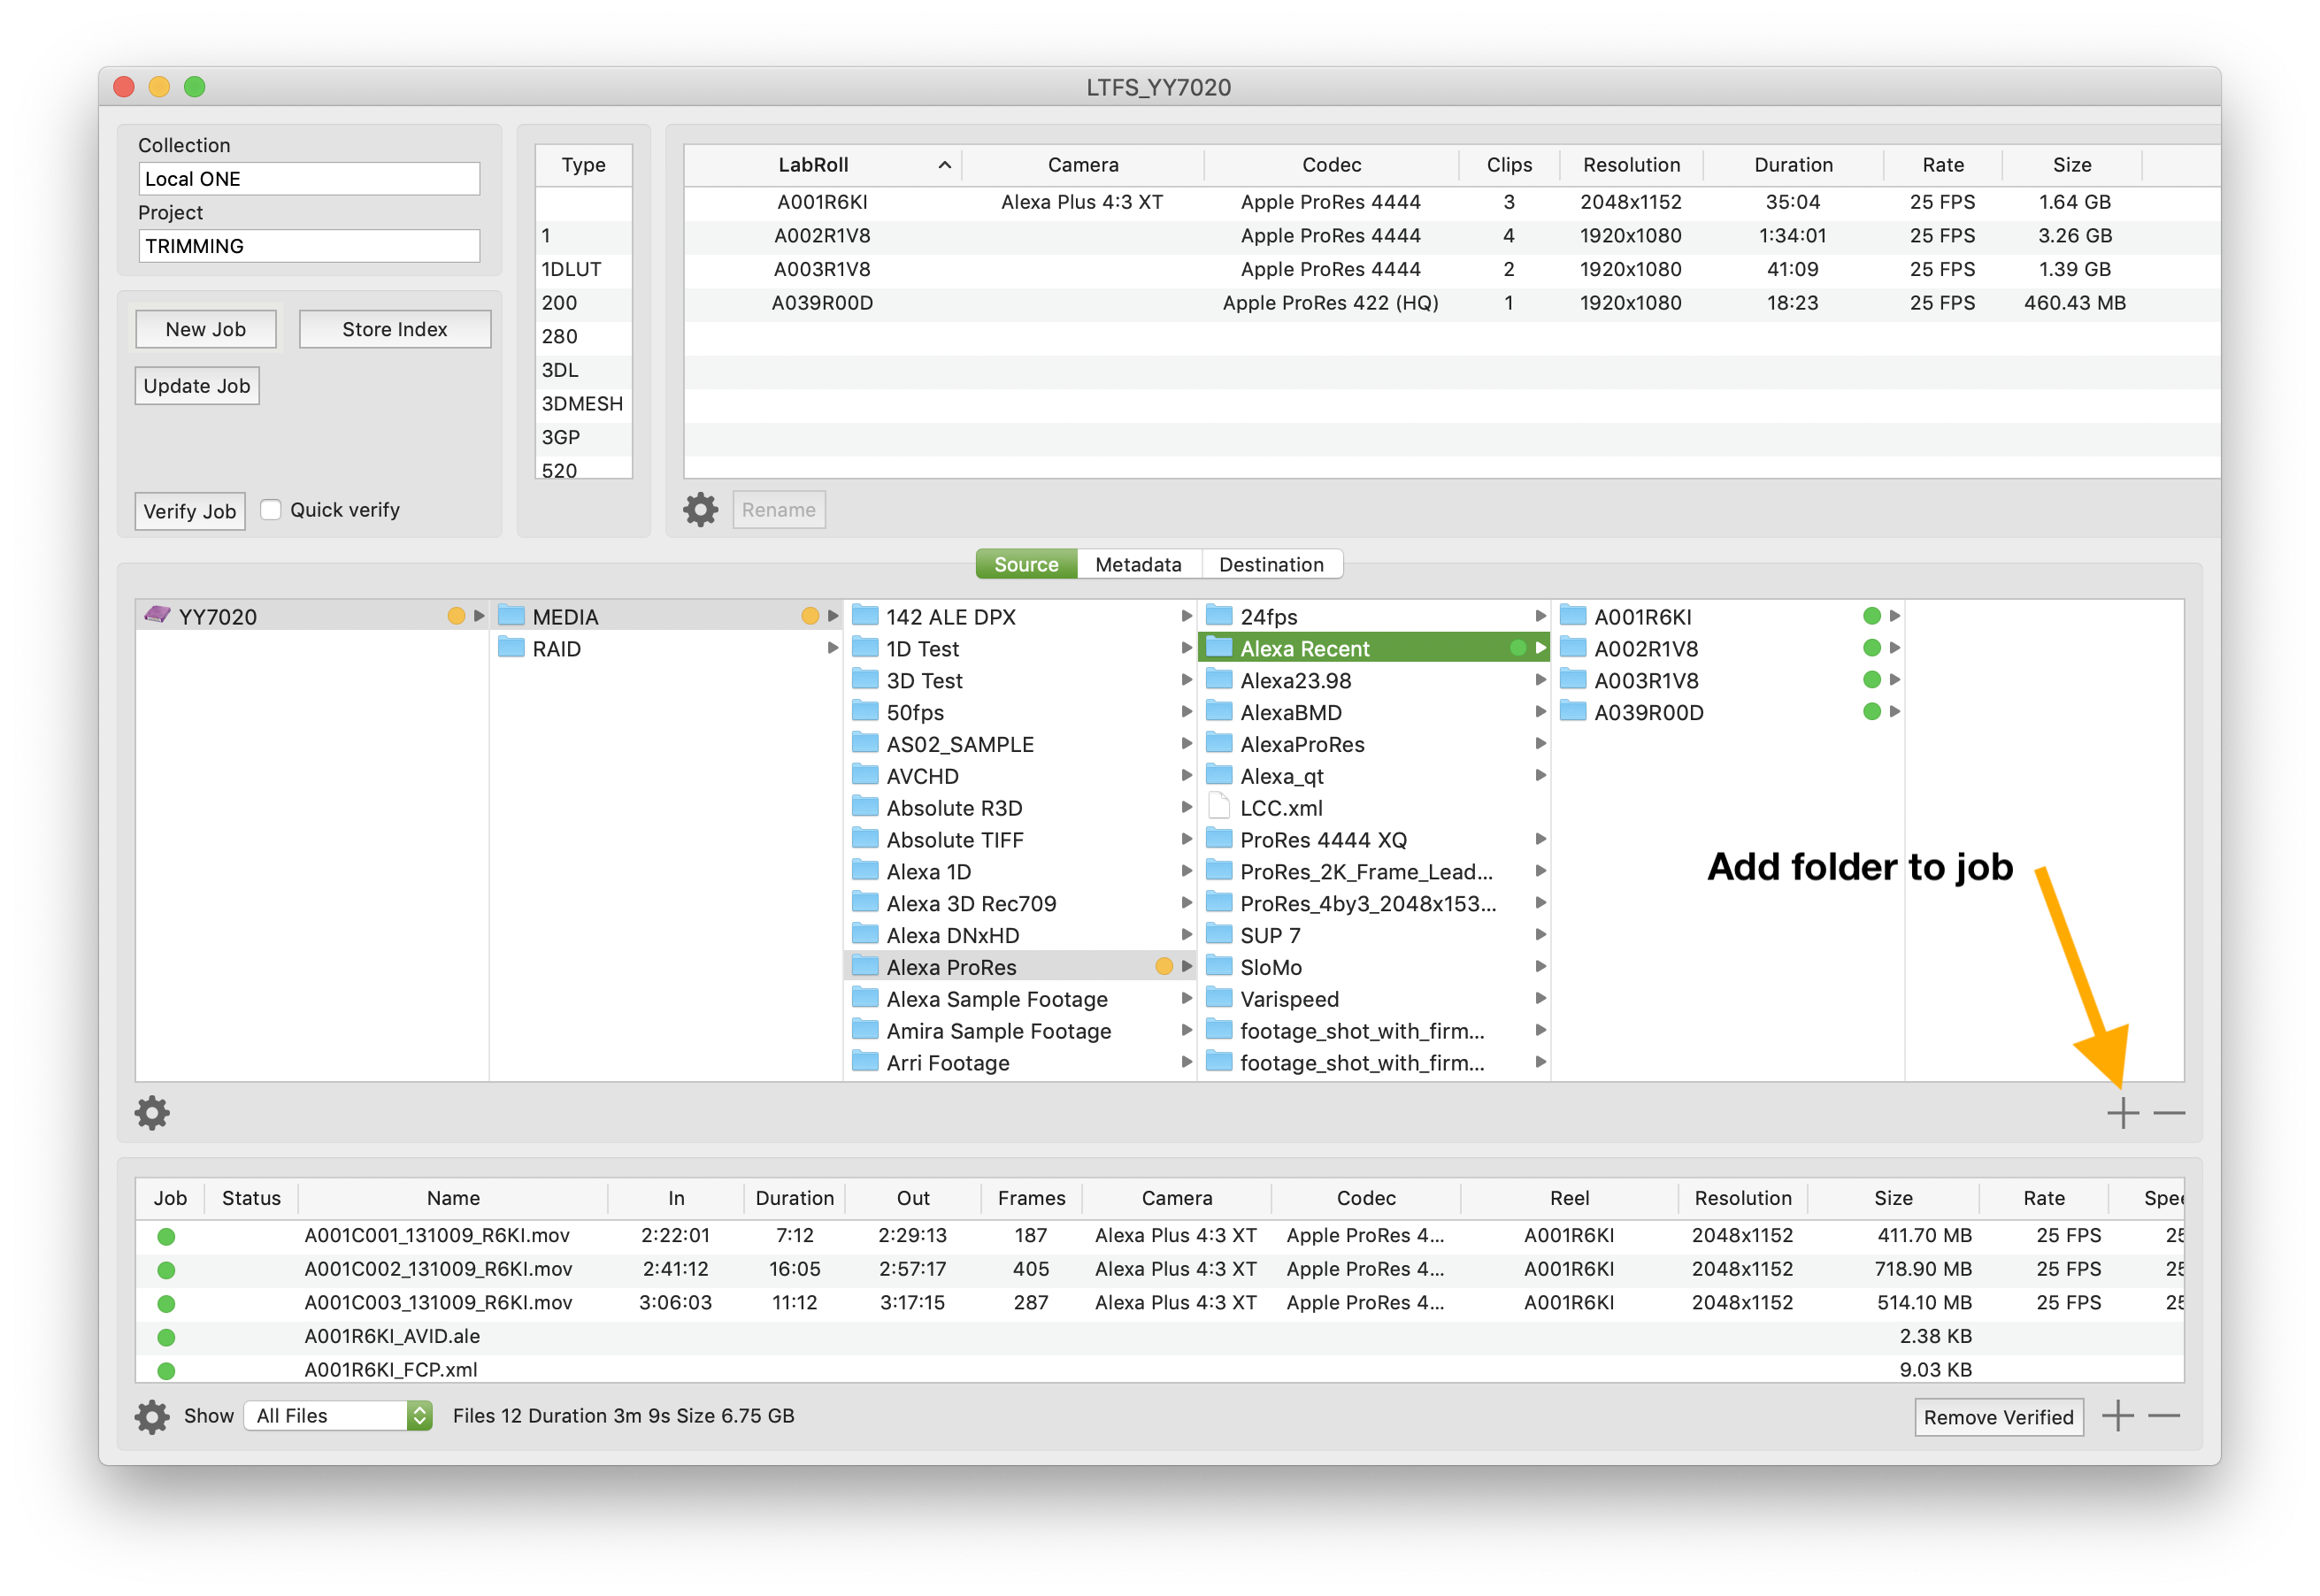Click the minus icon under the source browser
Screen dimensions: 2320x1596
2168,1113
